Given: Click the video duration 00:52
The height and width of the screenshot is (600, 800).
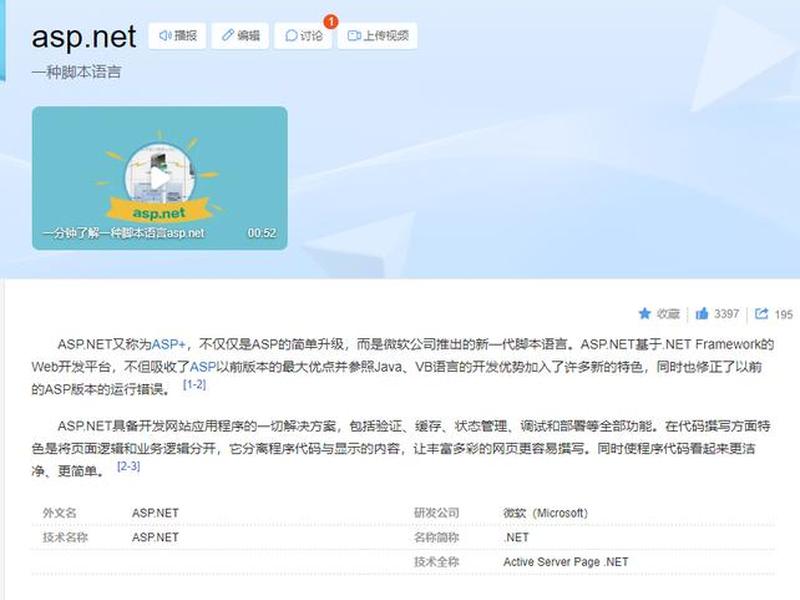Looking at the screenshot, I should [262, 233].
